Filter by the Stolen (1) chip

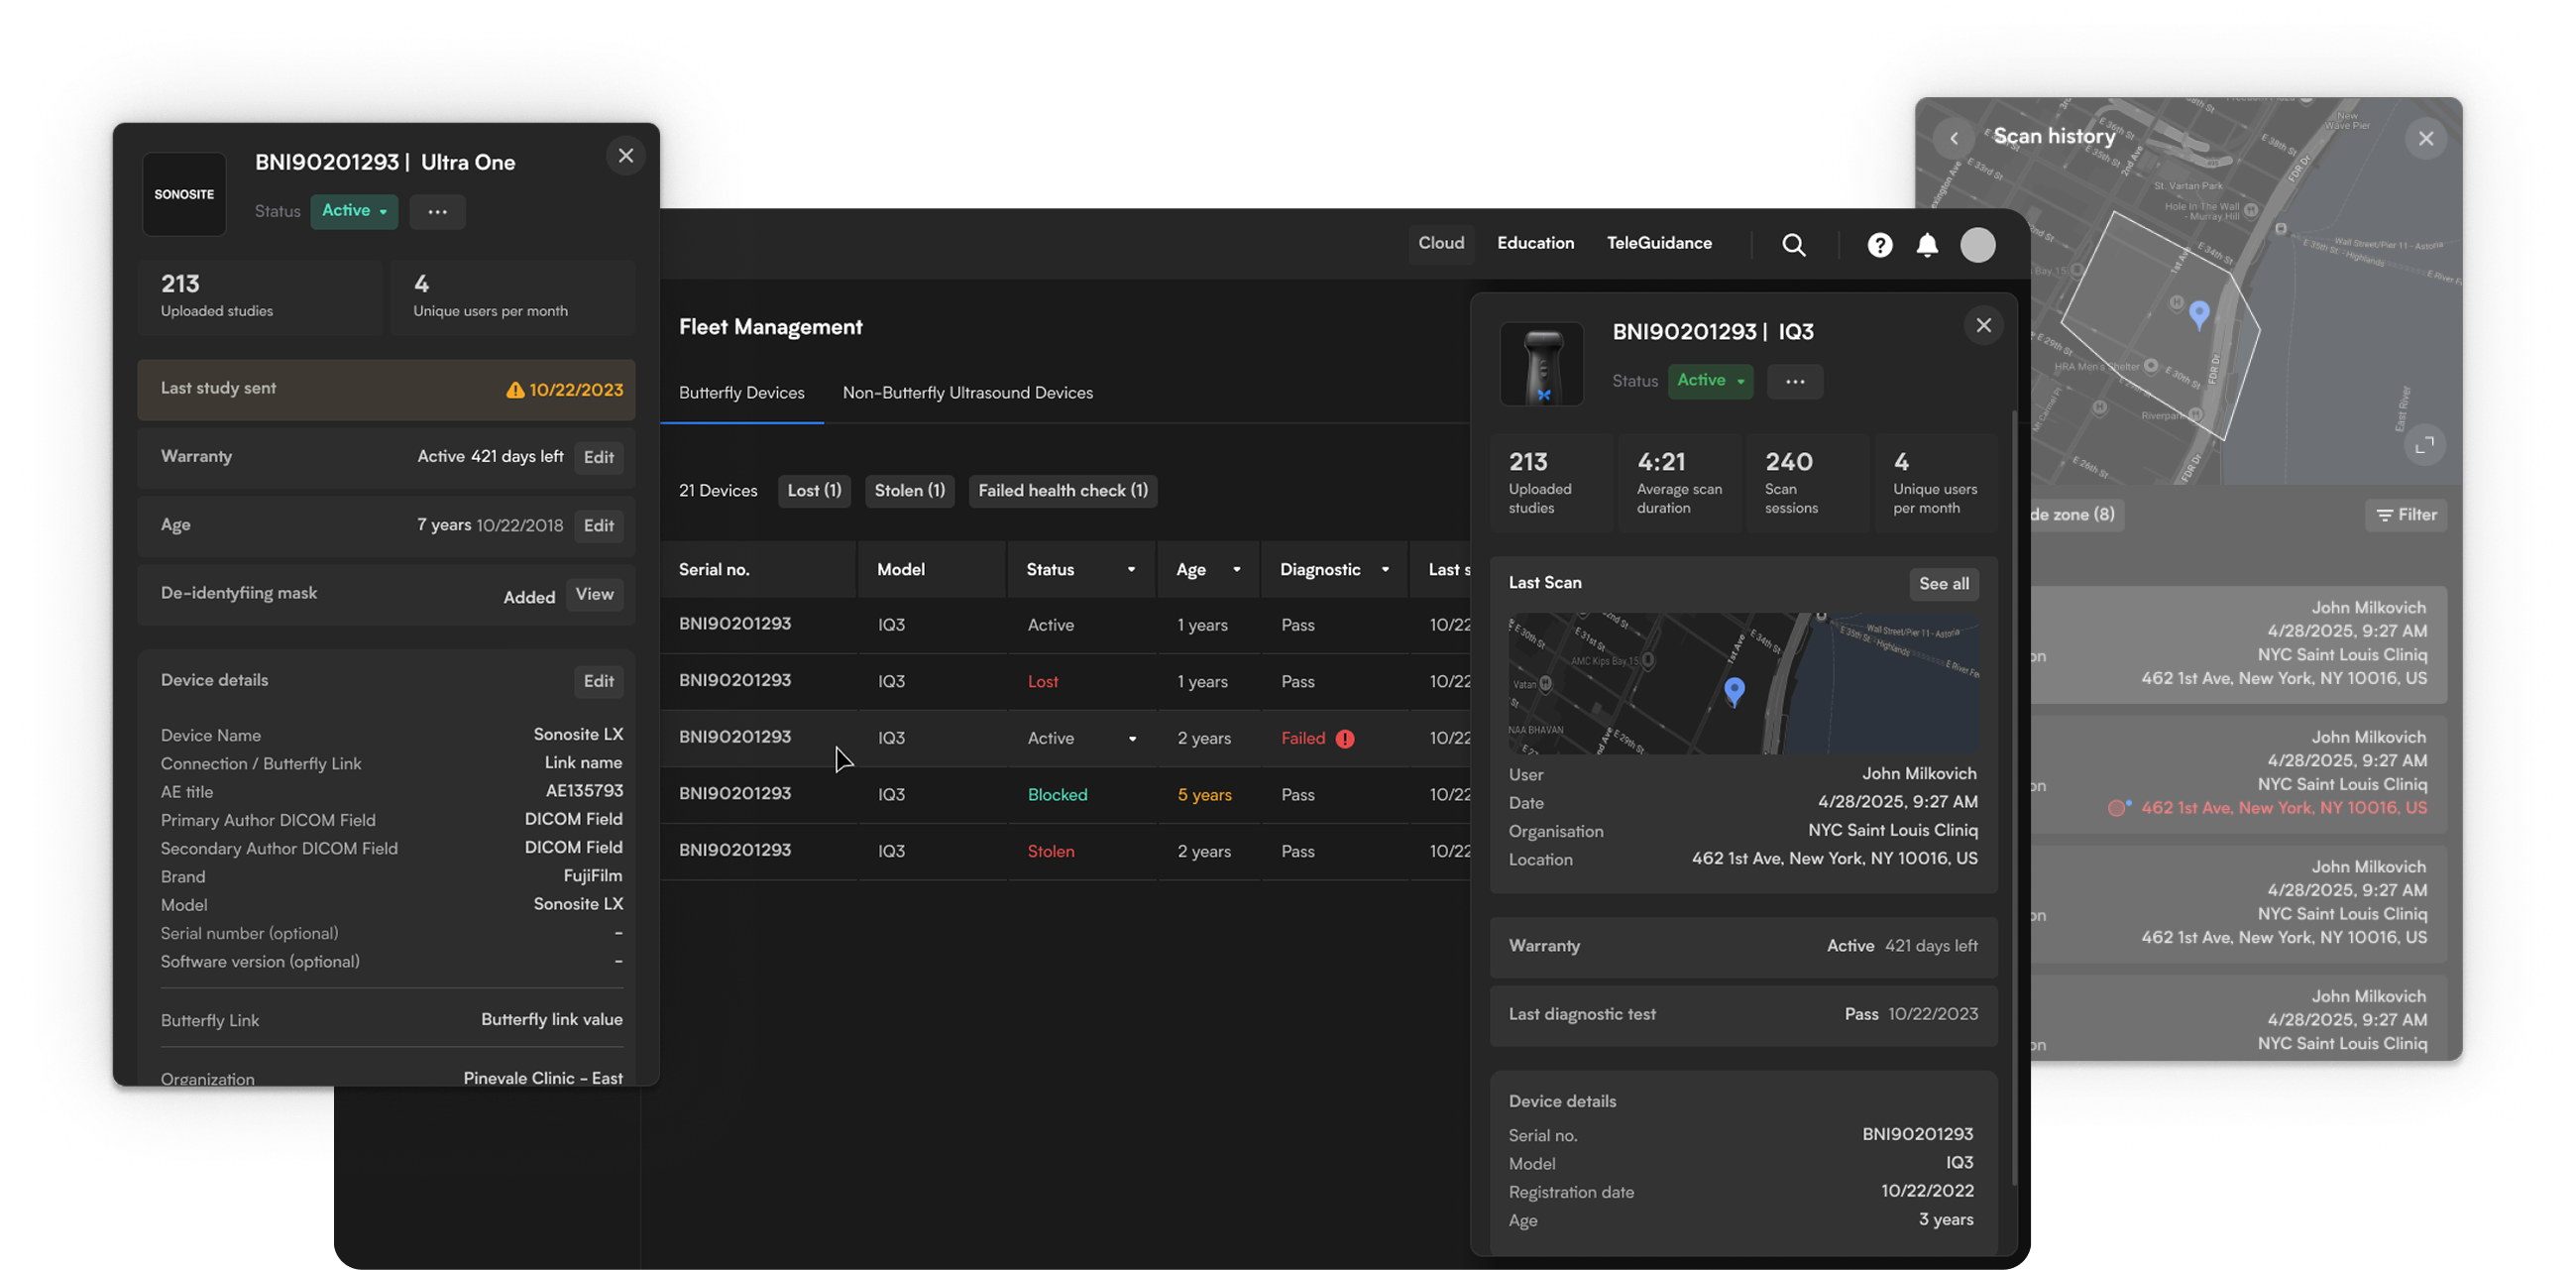pyautogui.click(x=909, y=491)
